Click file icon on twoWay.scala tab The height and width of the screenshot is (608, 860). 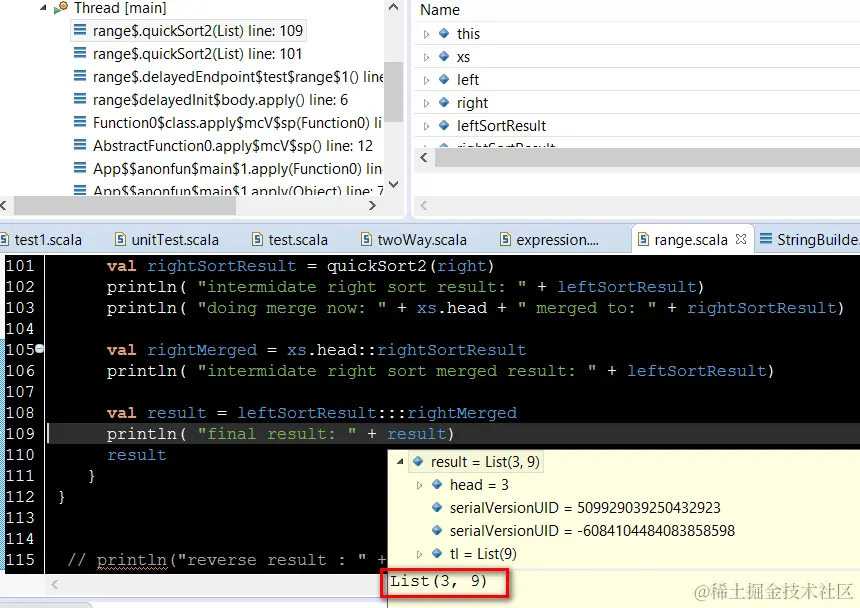366,240
